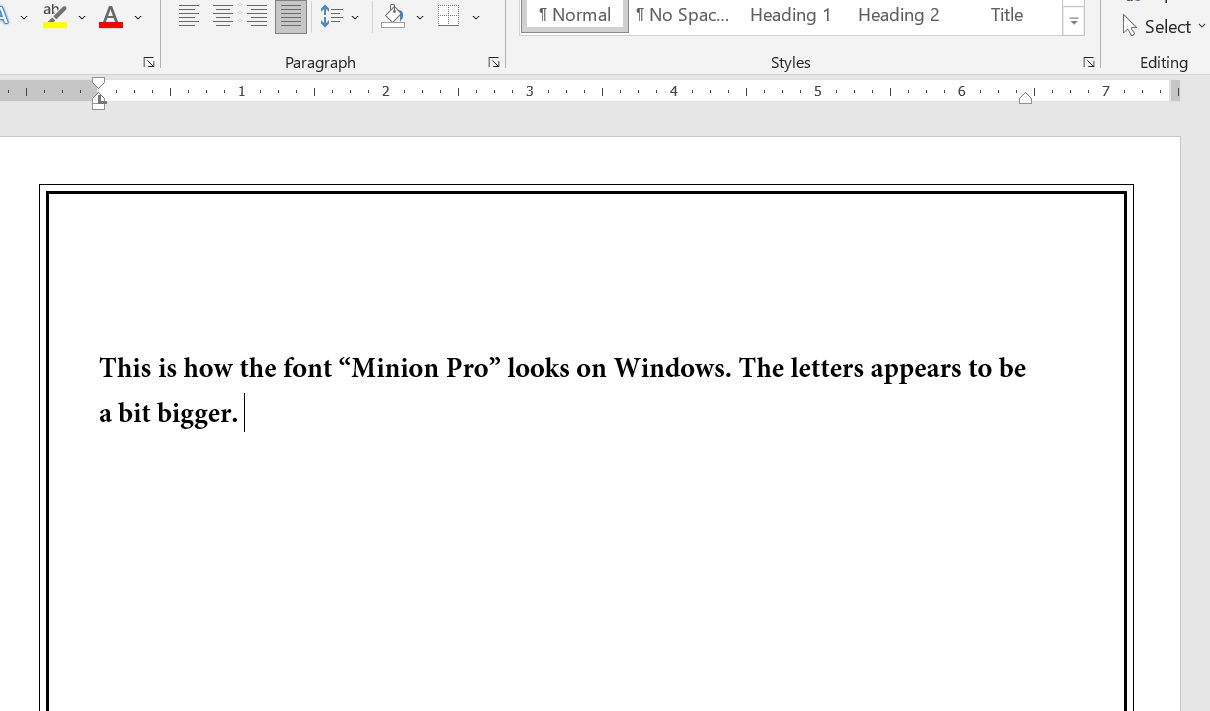The image size is (1210, 711).
Task: Open borders dropdown arrow
Action: pyautogui.click(x=476, y=17)
